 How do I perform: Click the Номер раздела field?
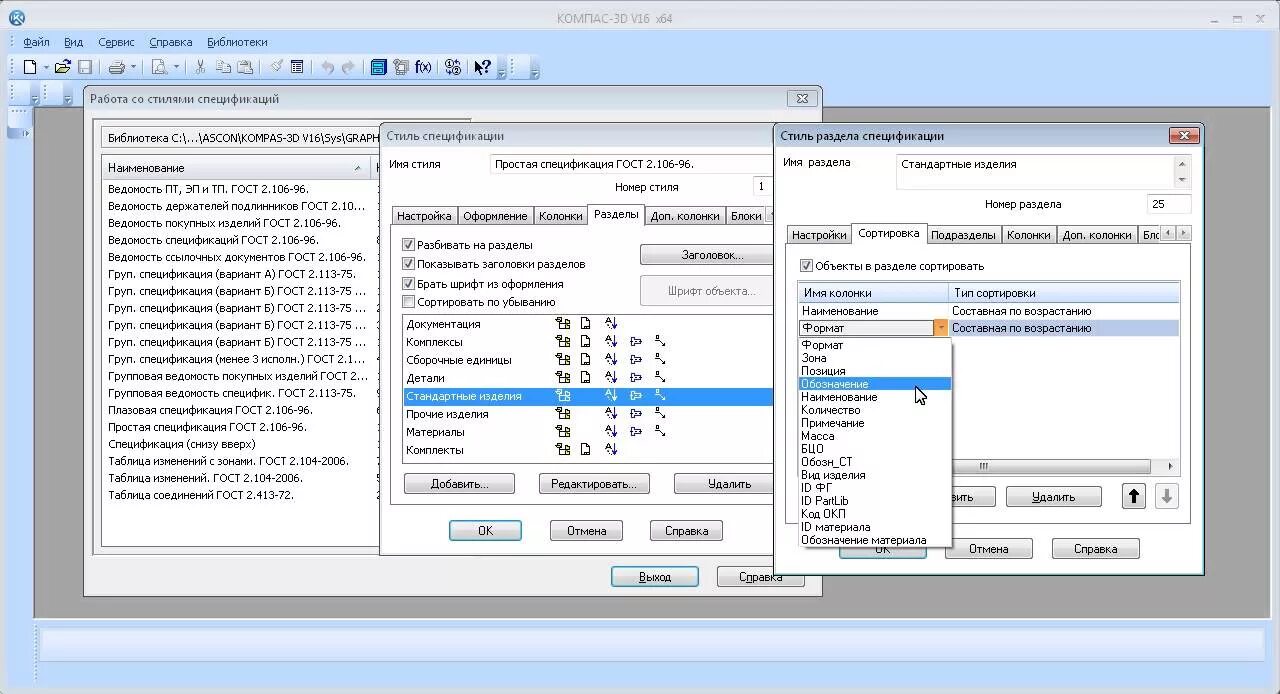pyautogui.click(x=1169, y=204)
